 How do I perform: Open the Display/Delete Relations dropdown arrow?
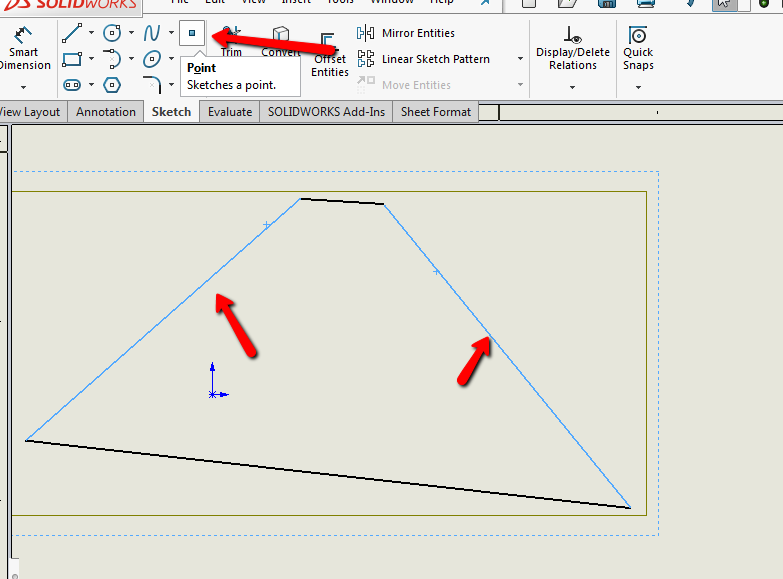572,87
